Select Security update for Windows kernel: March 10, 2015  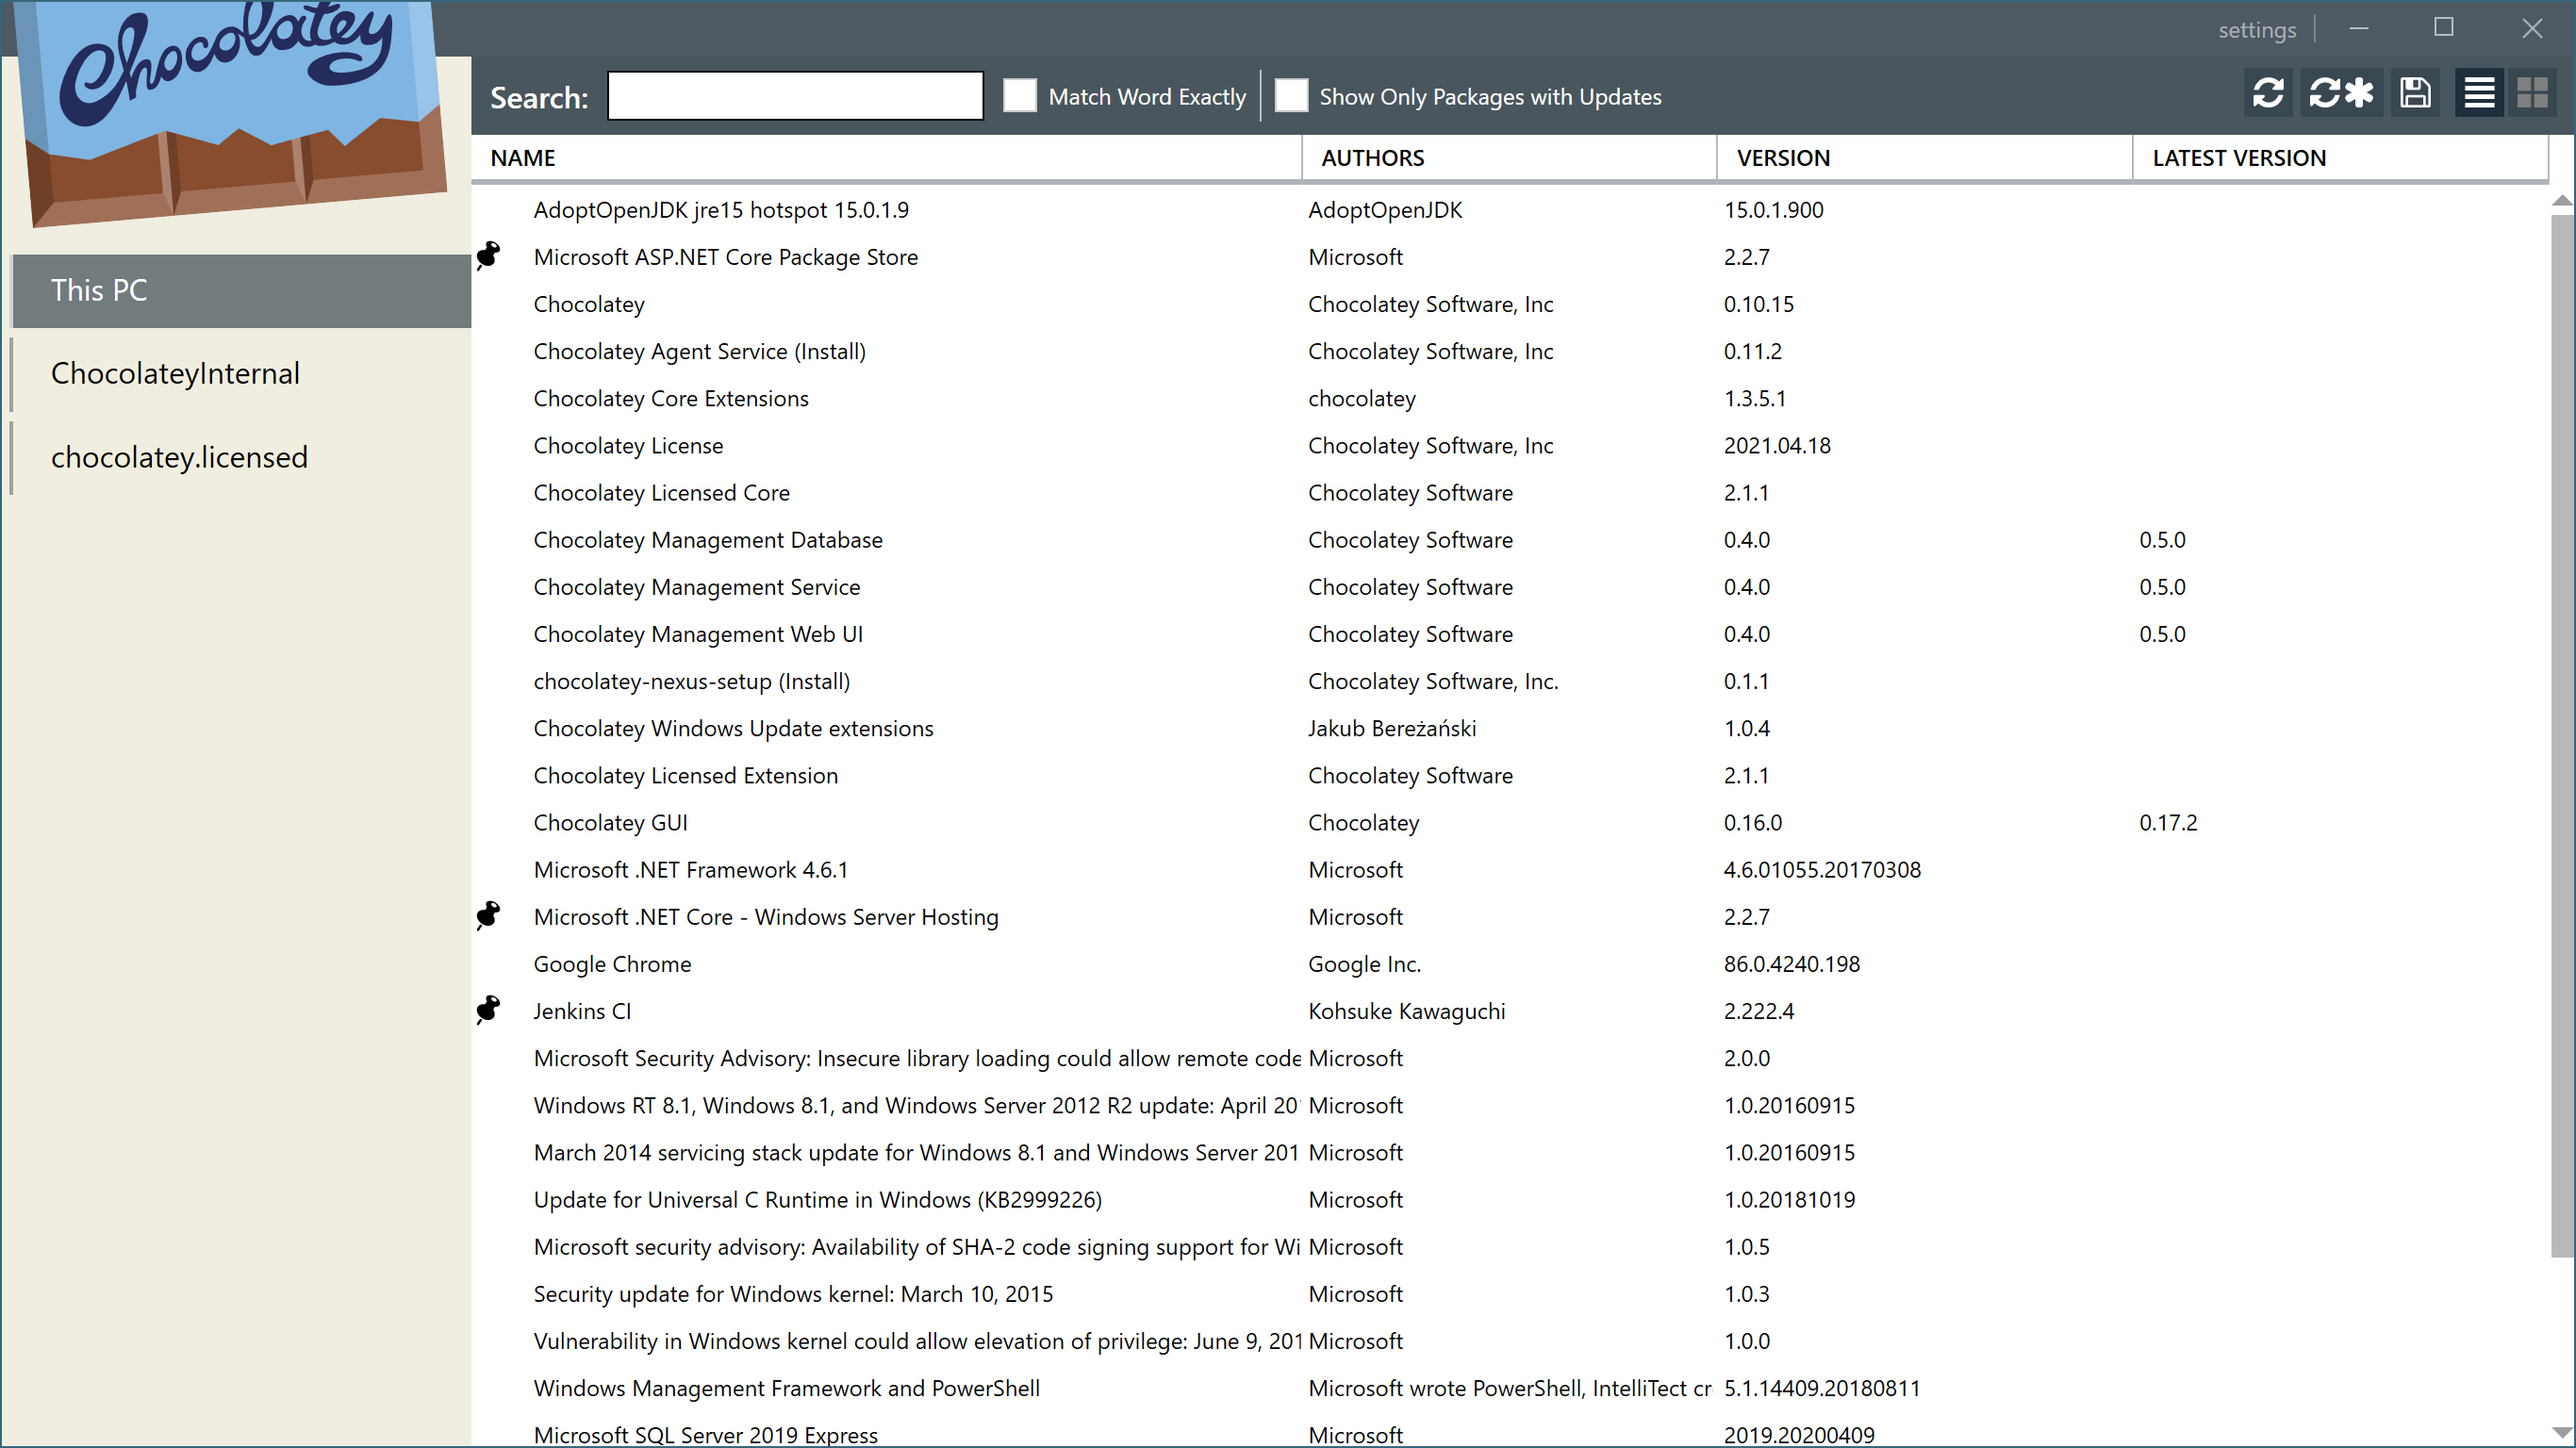(x=1510, y=1294)
